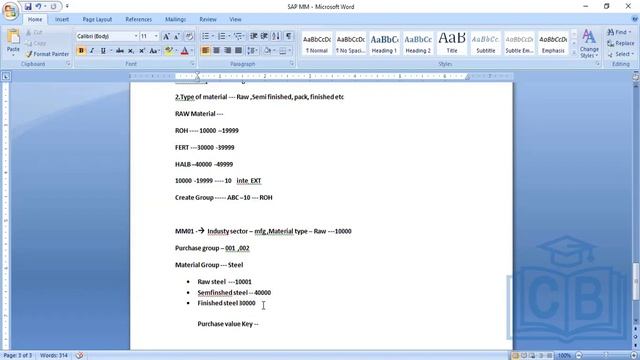Click the Office button

[10, 11]
